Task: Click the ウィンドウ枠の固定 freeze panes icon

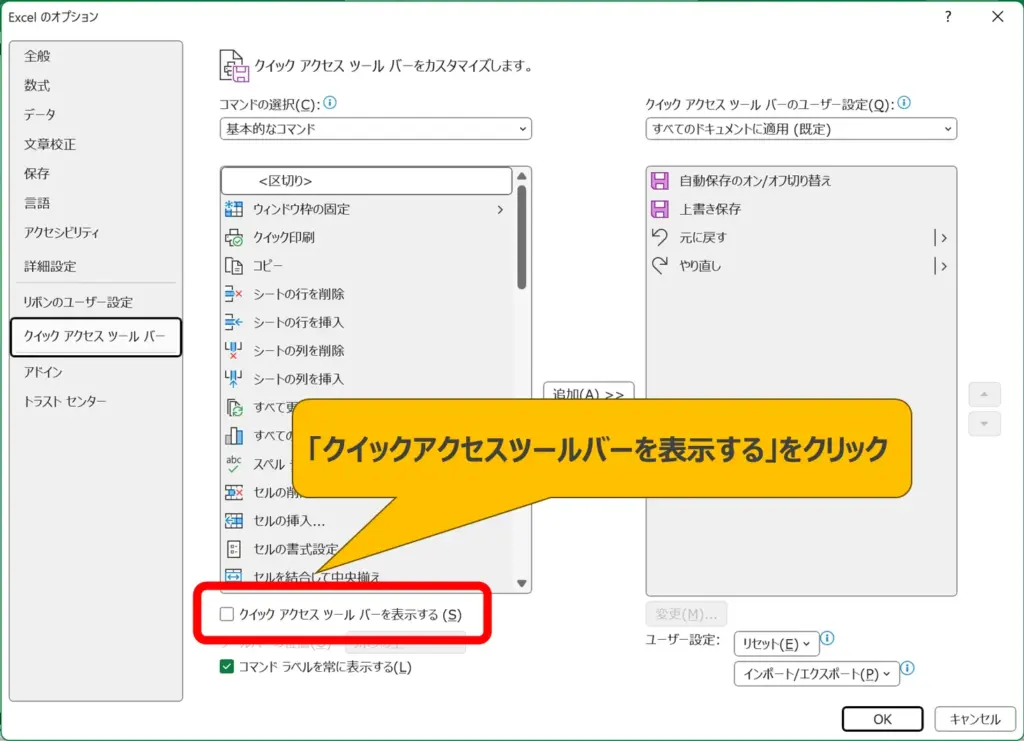Action: coord(234,209)
